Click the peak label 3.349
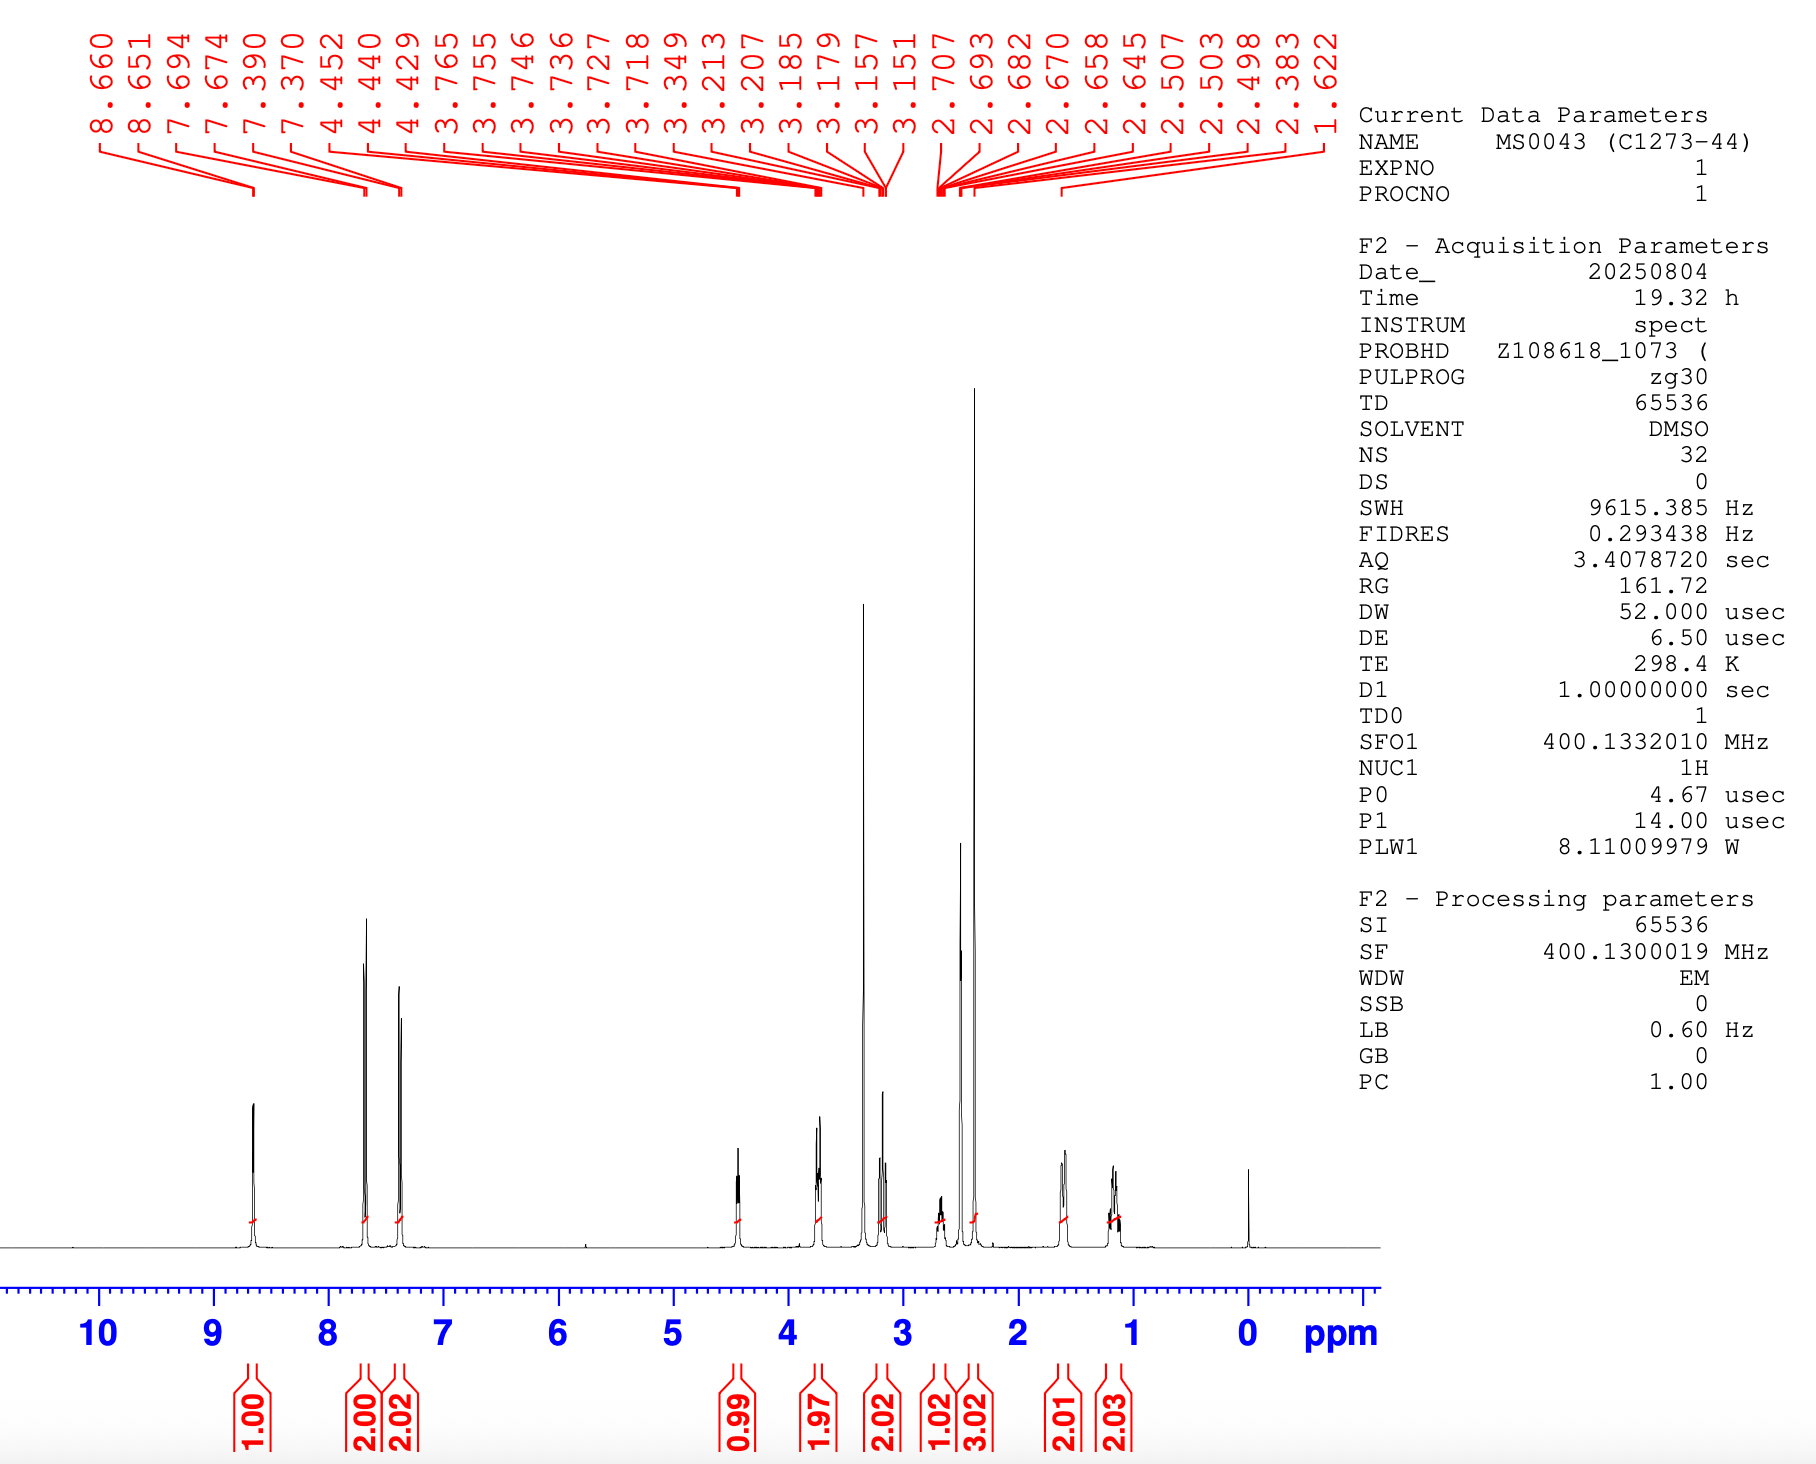This screenshot has width=1816, height=1464. point(675,84)
